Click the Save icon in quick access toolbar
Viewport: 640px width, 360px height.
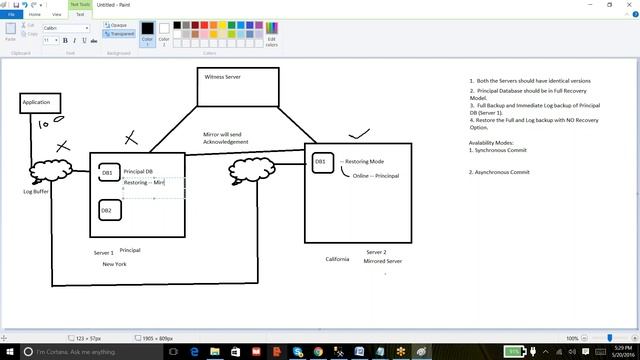tap(16, 5)
